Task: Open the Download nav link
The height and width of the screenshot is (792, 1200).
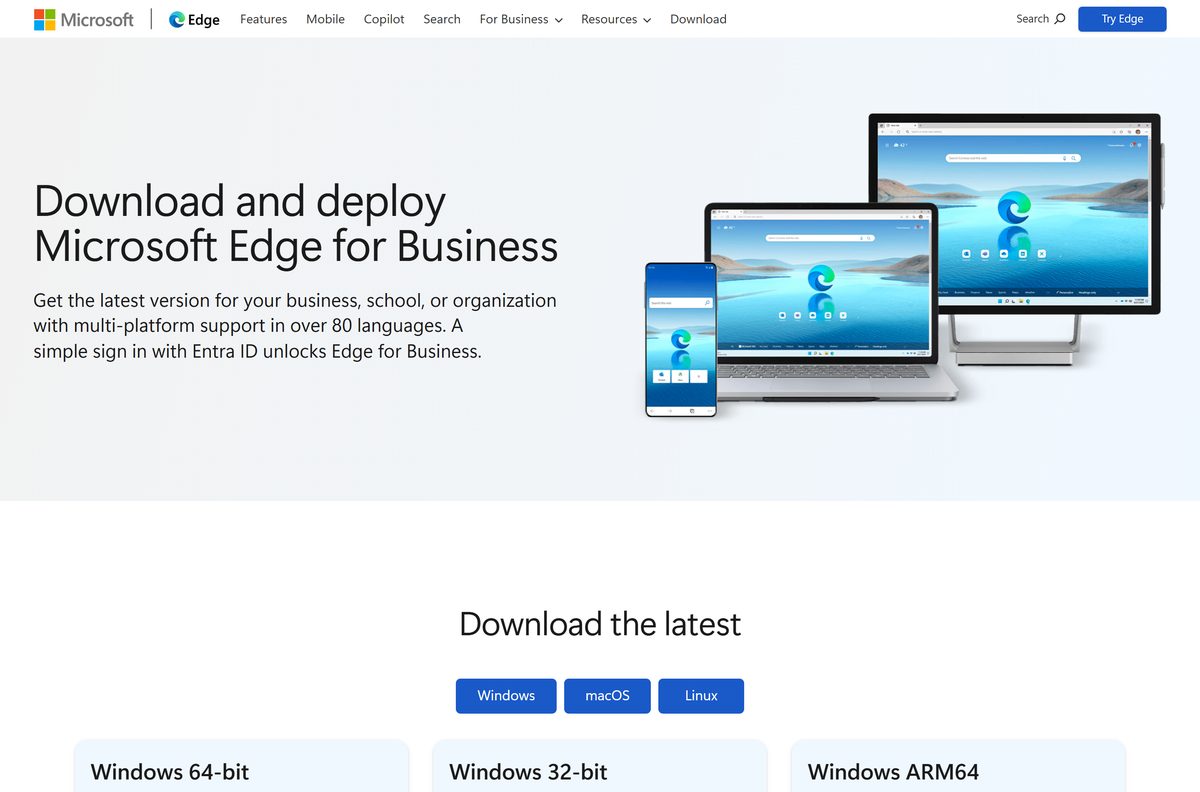Action: coord(698,19)
